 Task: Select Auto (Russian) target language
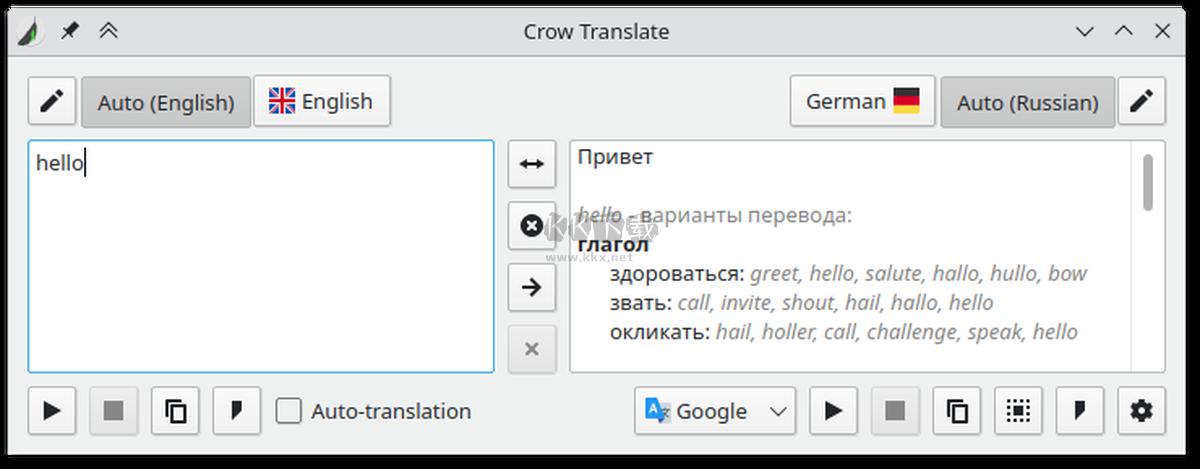tap(1027, 102)
